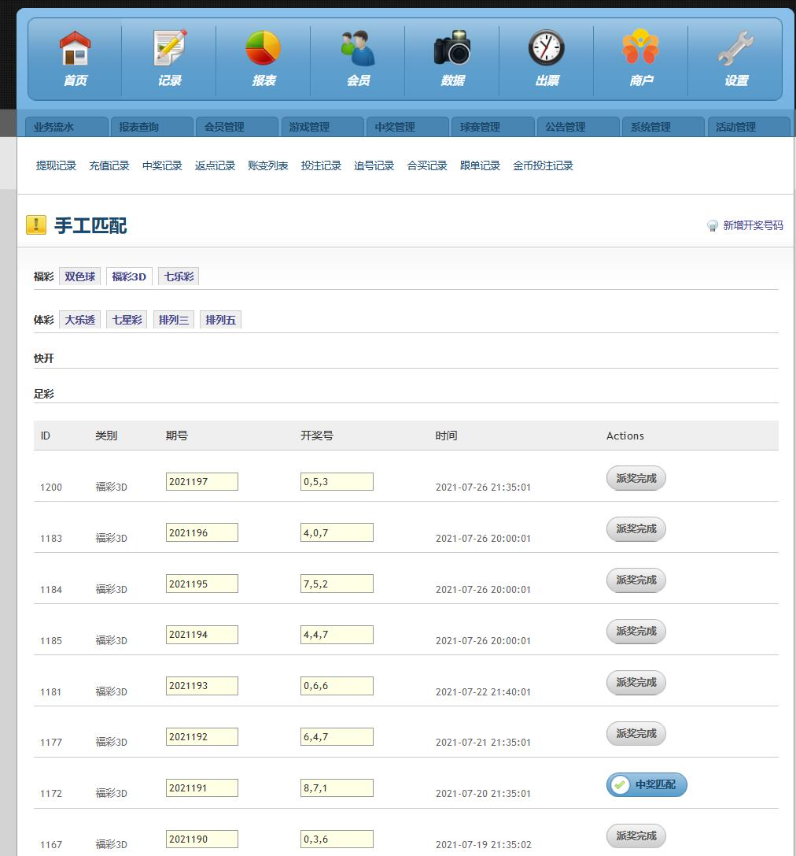The height and width of the screenshot is (856, 796).
Task: Click 中奖匹配 button for issue 2021191
Action: [646, 784]
